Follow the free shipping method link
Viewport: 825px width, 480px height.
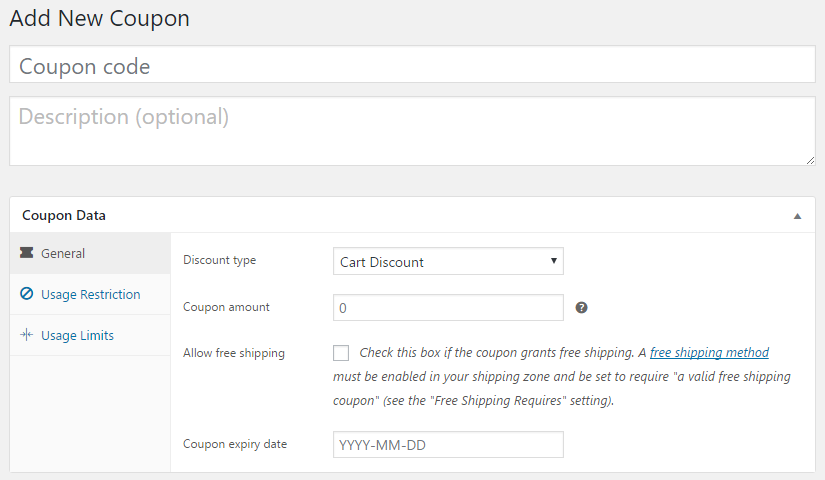709,353
